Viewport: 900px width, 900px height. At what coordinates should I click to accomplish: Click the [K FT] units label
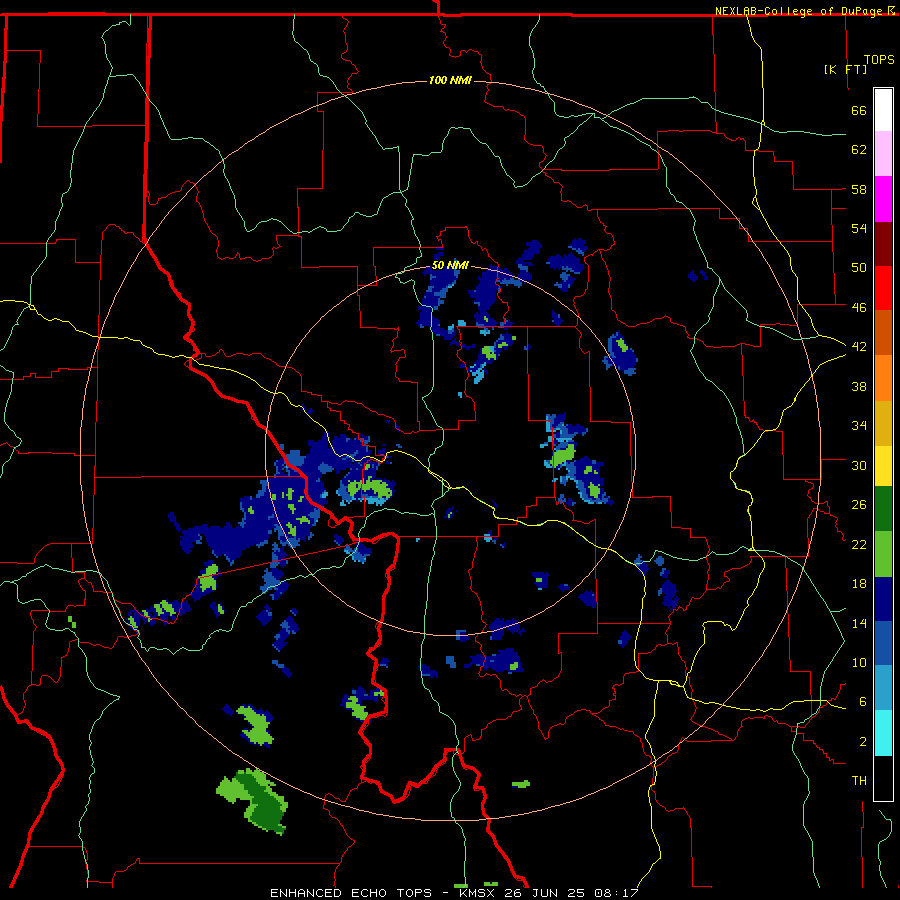coord(845,69)
